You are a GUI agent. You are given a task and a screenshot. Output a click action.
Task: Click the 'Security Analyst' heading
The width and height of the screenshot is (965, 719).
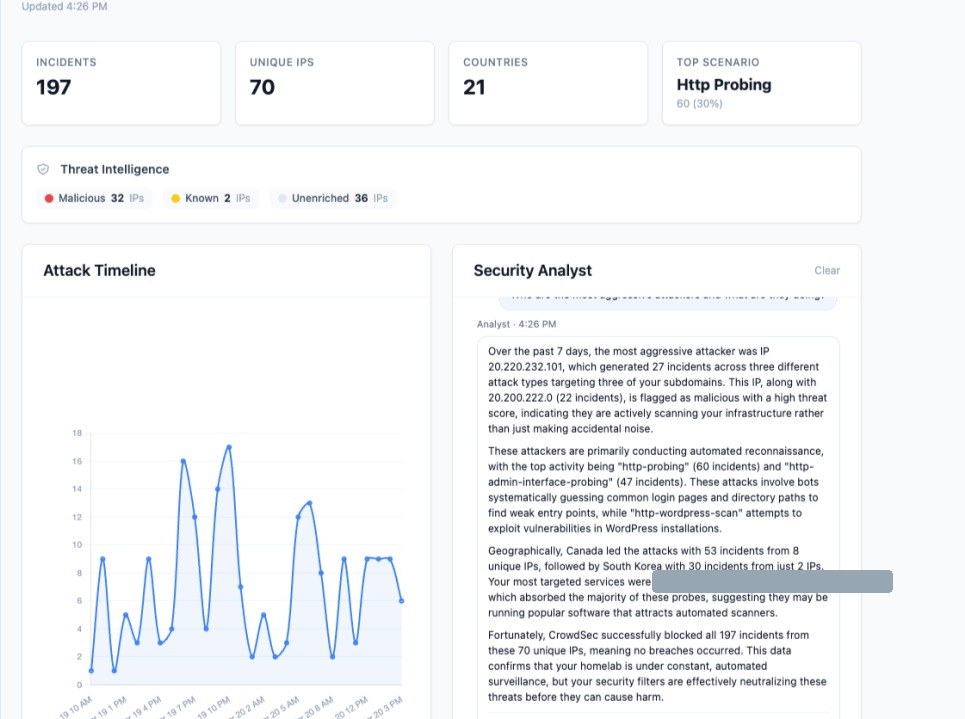coord(532,270)
